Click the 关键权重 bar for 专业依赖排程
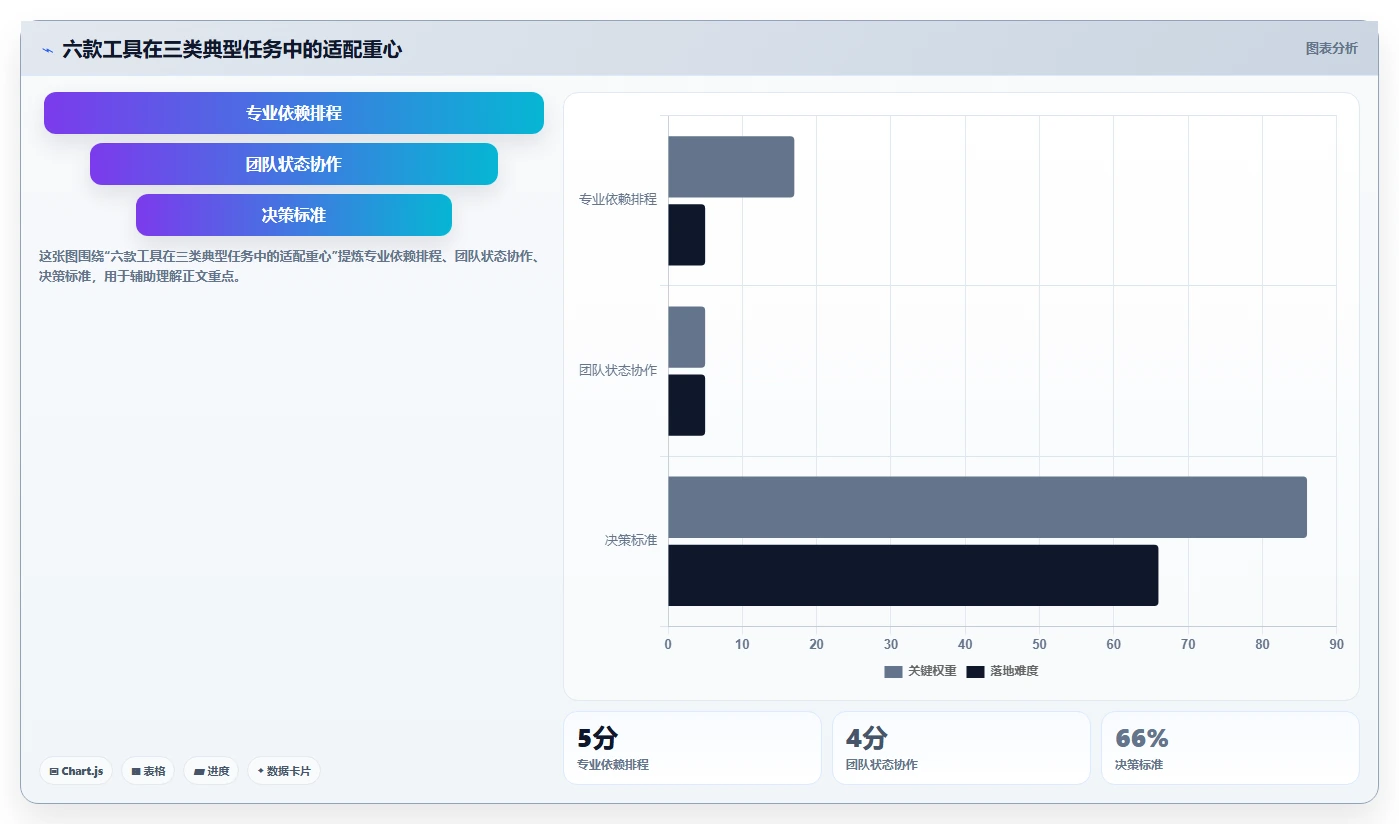The image size is (1399, 824). [731, 167]
